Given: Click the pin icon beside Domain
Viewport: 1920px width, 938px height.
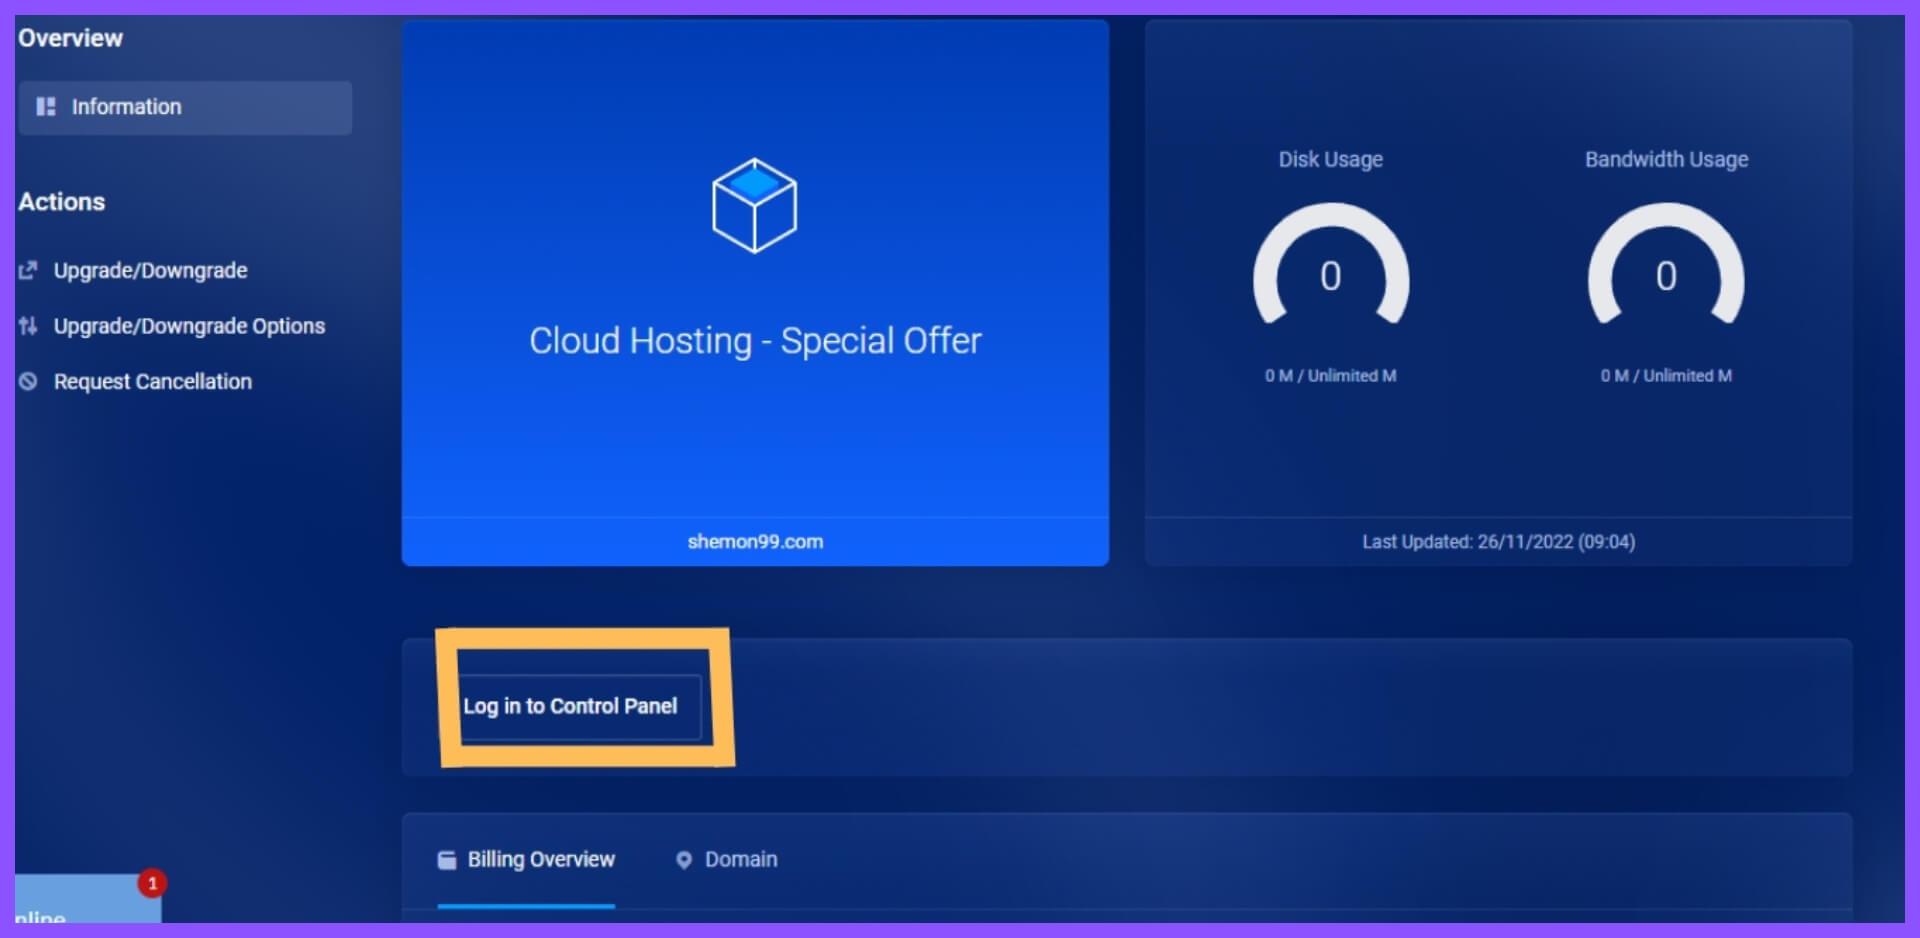Looking at the screenshot, I should coord(684,860).
